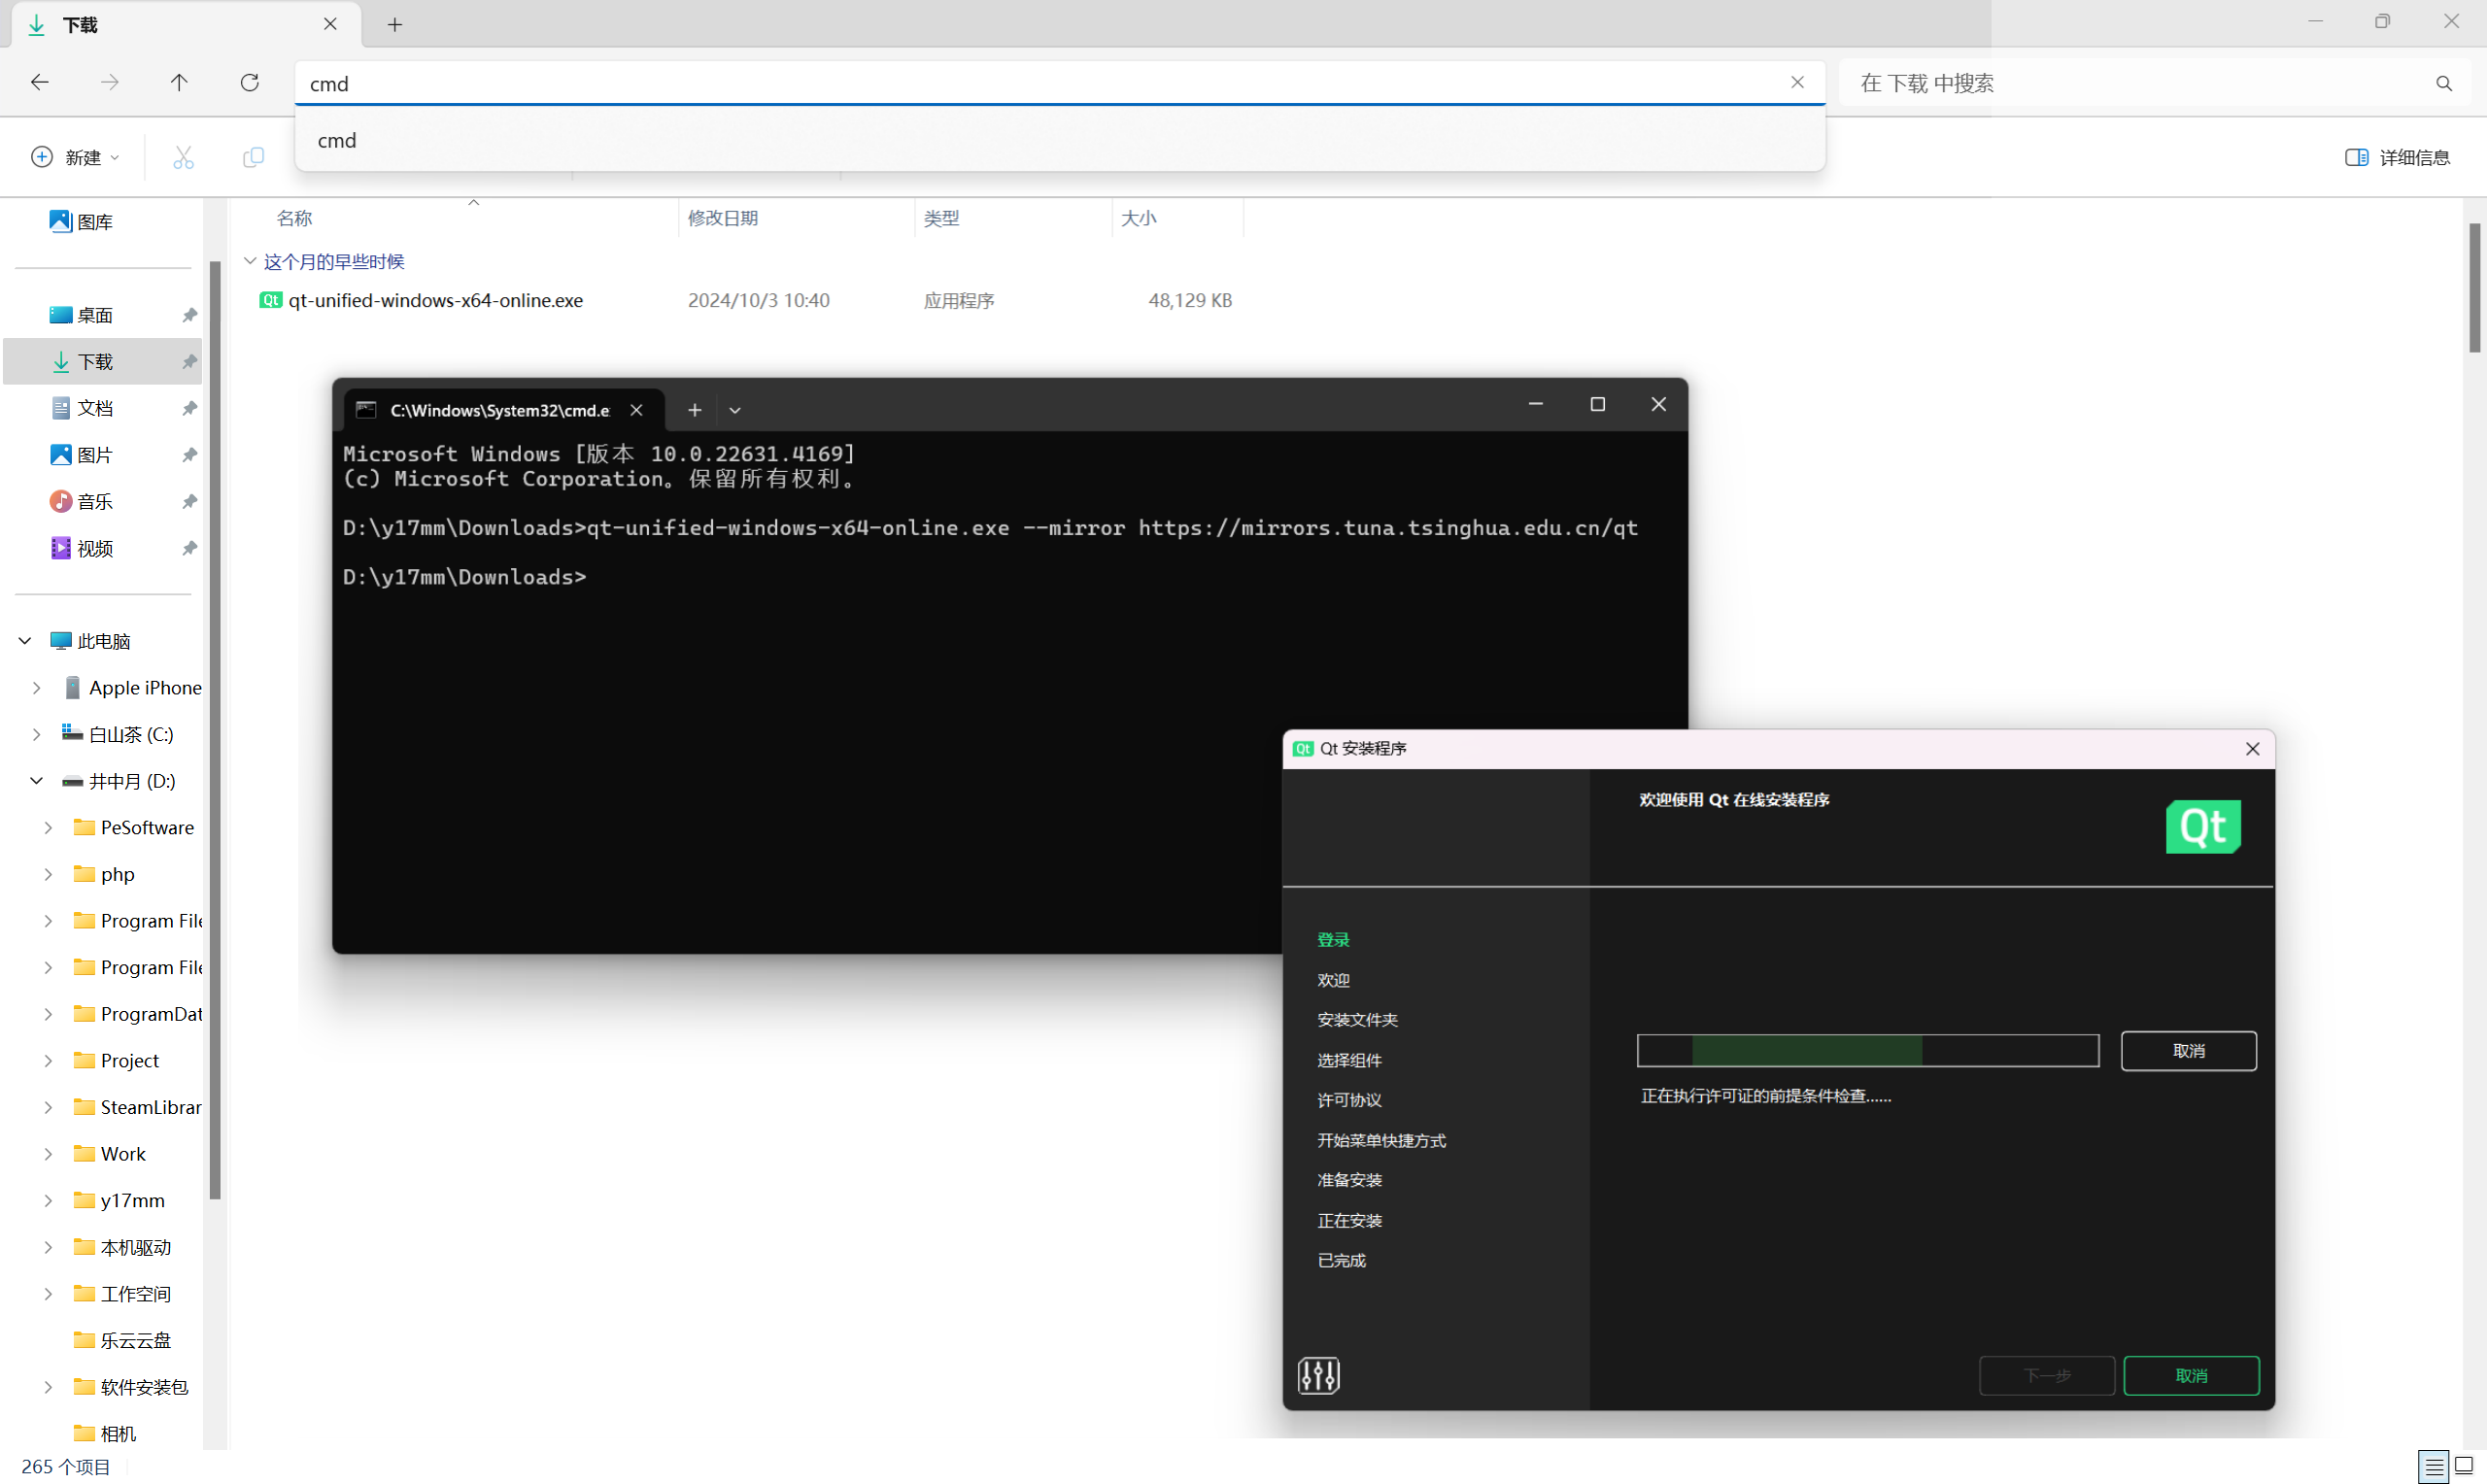Collapse the 此电脑 tree node
Viewport: 2487px width, 1484px height.
pos(25,641)
